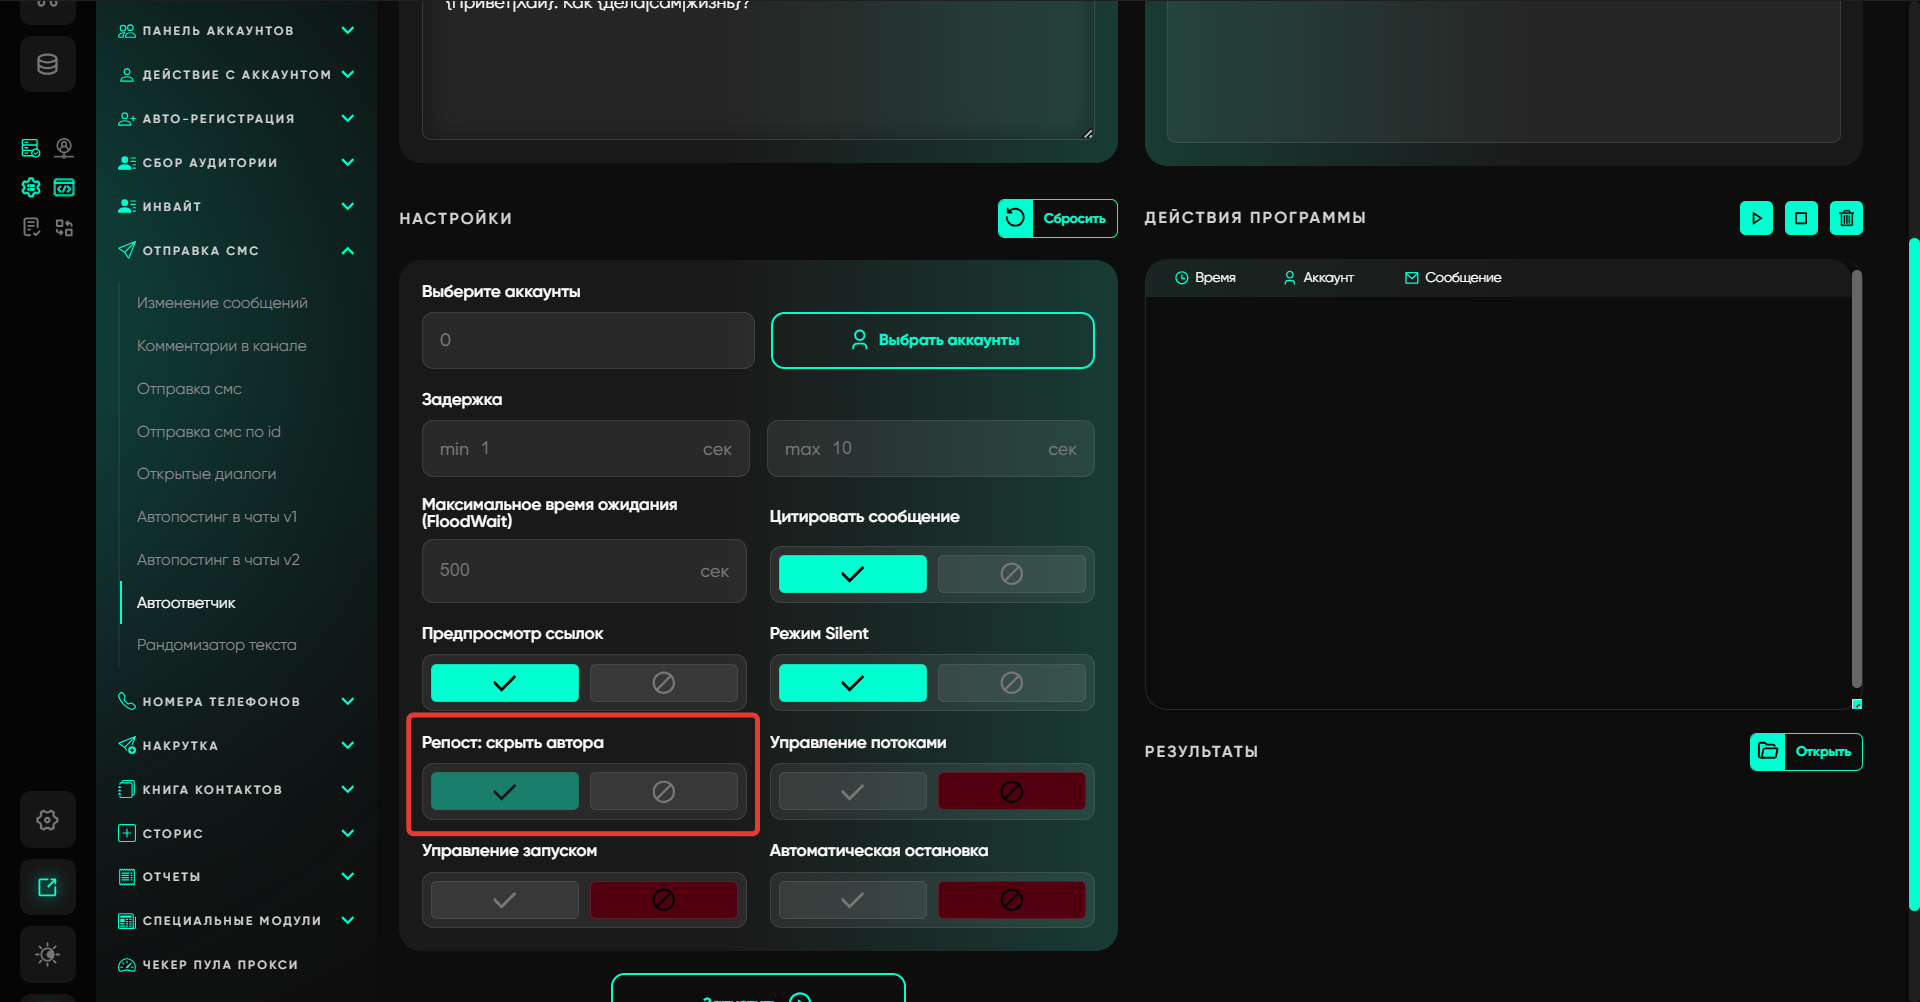Click the Выбрать аккаунты button

coord(932,340)
